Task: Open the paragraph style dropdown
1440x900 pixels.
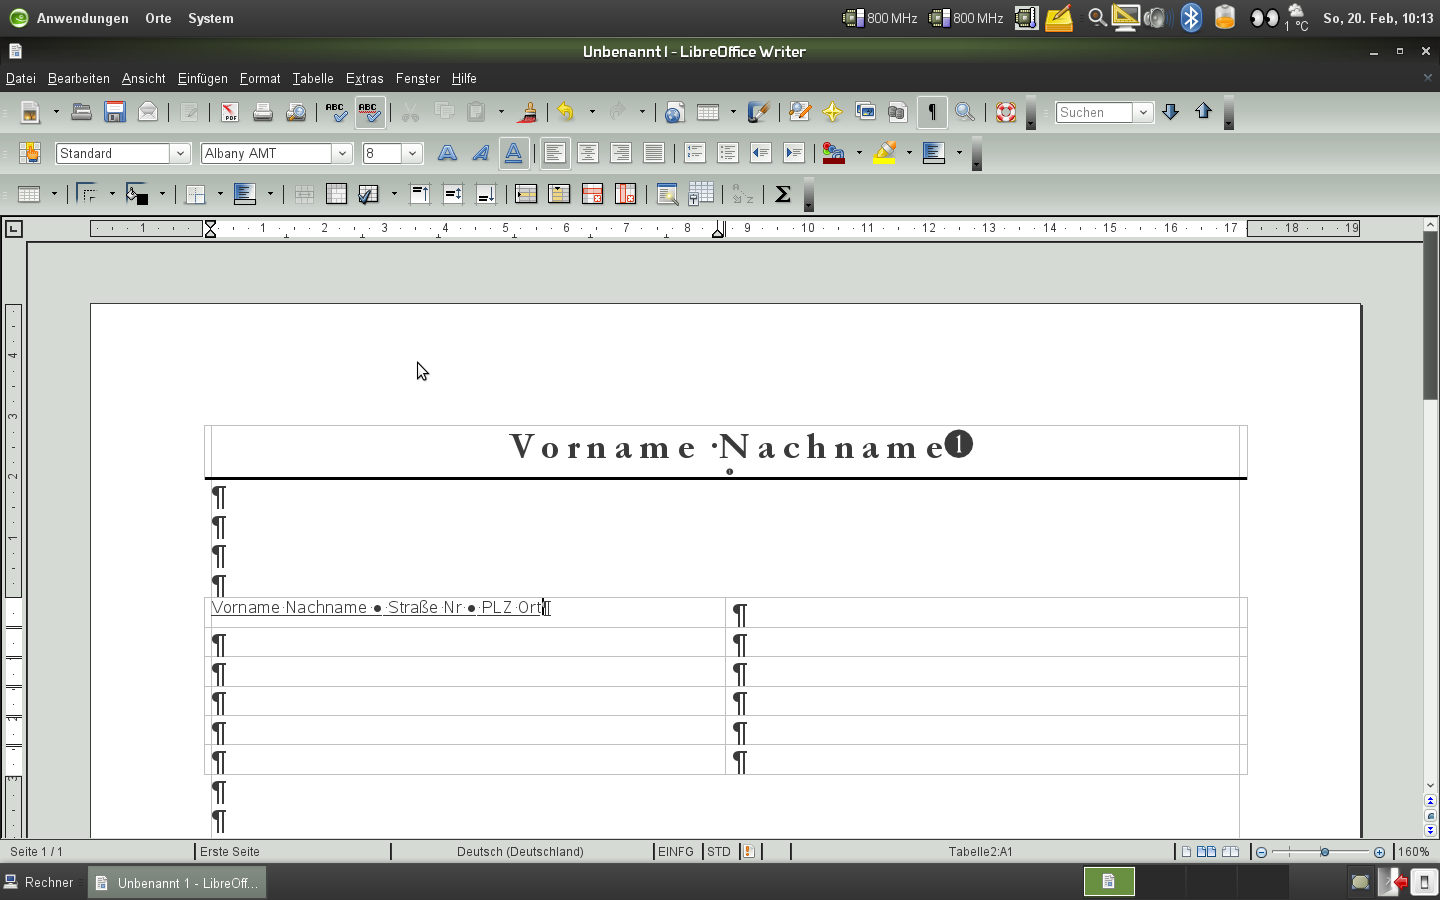Action: (x=181, y=153)
